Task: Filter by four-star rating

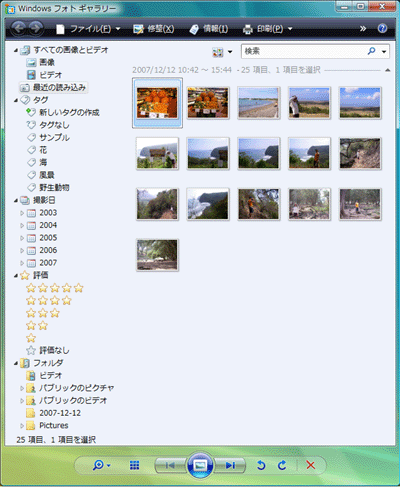Action: [x=49, y=300]
